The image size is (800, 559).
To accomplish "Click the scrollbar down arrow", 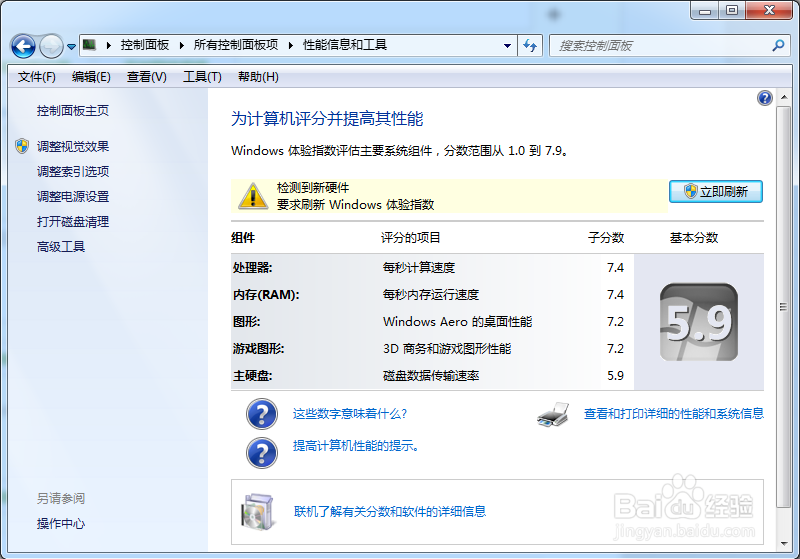I will point(784,544).
